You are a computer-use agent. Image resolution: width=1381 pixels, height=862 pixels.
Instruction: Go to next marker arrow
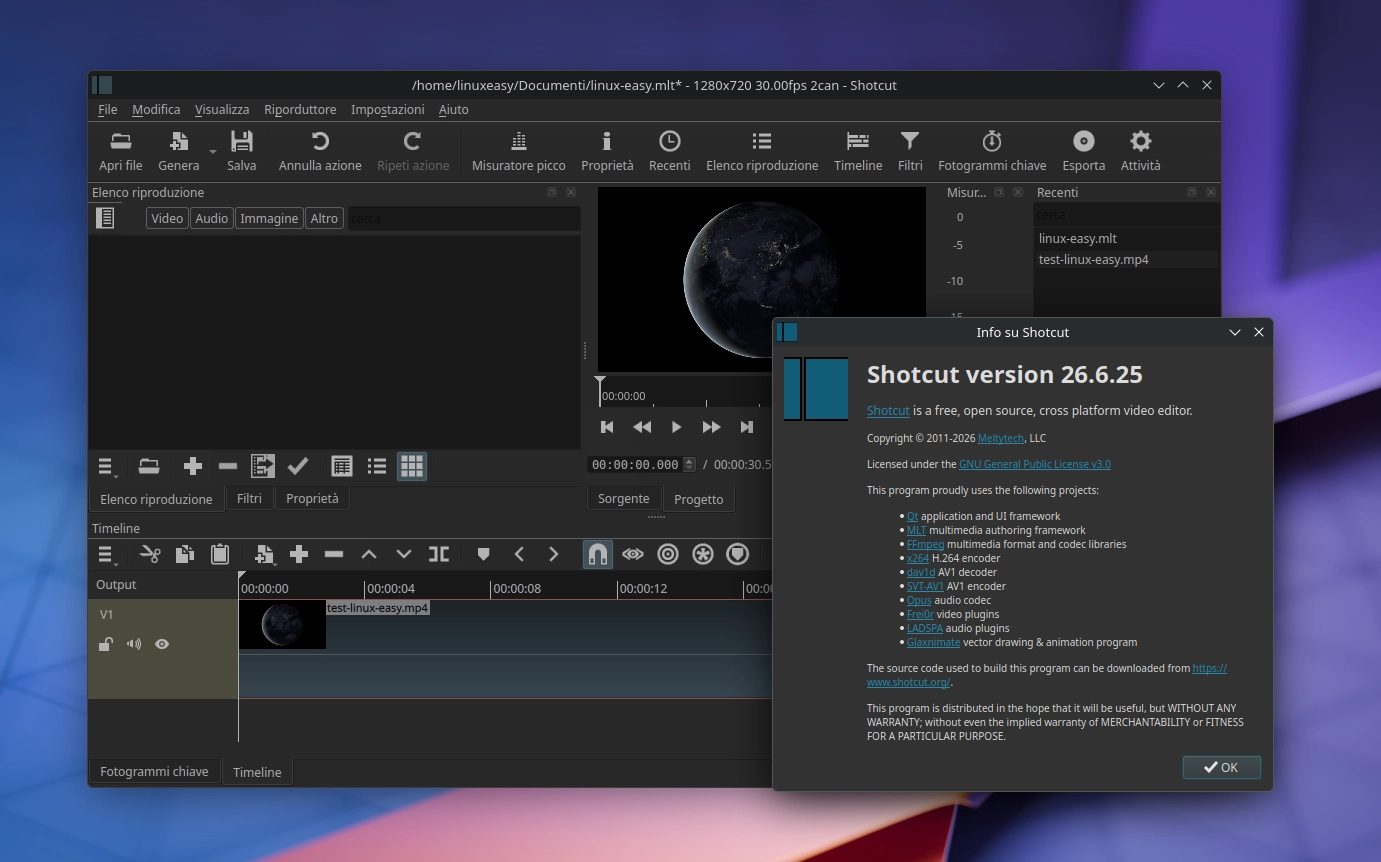[554, 554]
